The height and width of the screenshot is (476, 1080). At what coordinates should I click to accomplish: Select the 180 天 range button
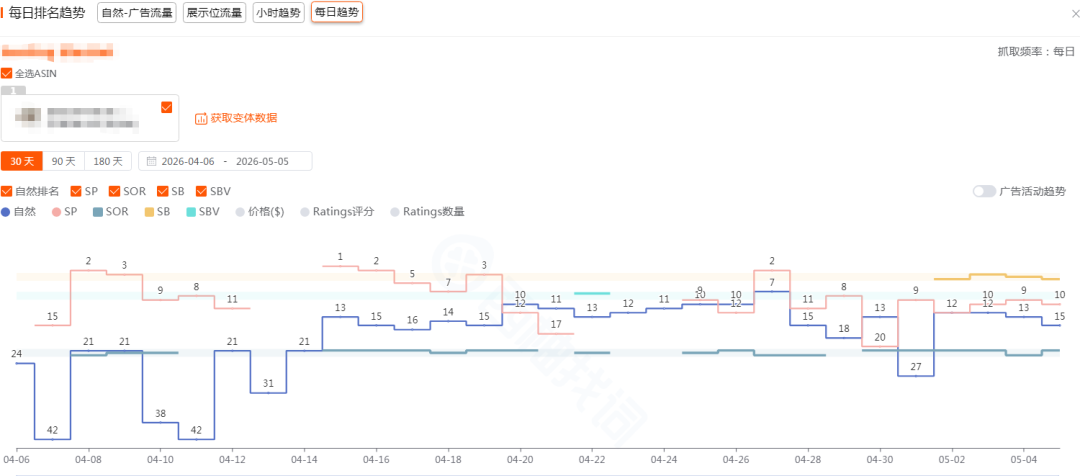click(108, 161)
